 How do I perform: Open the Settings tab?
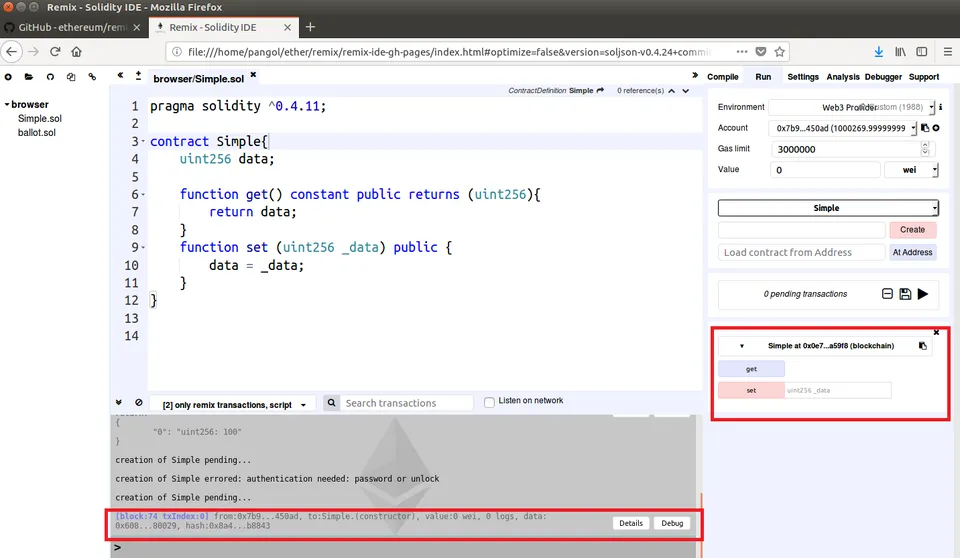(x=803, y=77)
